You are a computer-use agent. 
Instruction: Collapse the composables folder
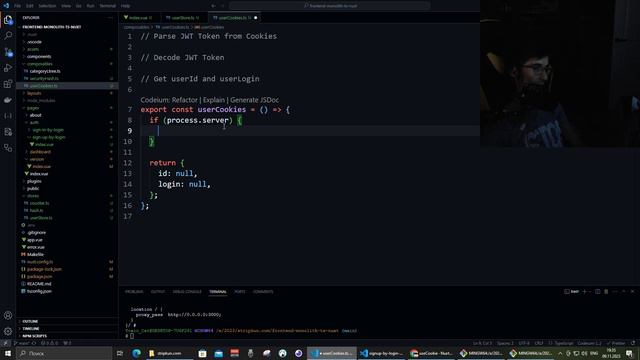point(40,64)
